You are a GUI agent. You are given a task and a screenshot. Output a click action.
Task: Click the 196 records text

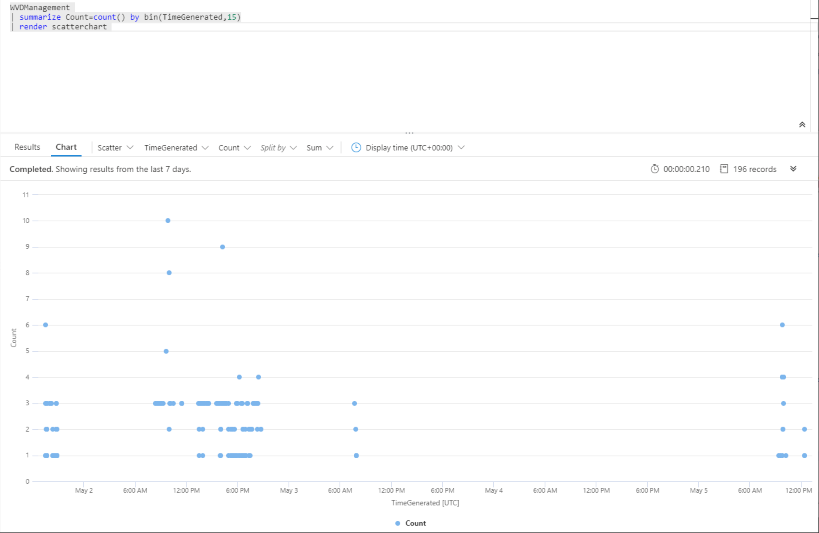coord(754,169)
